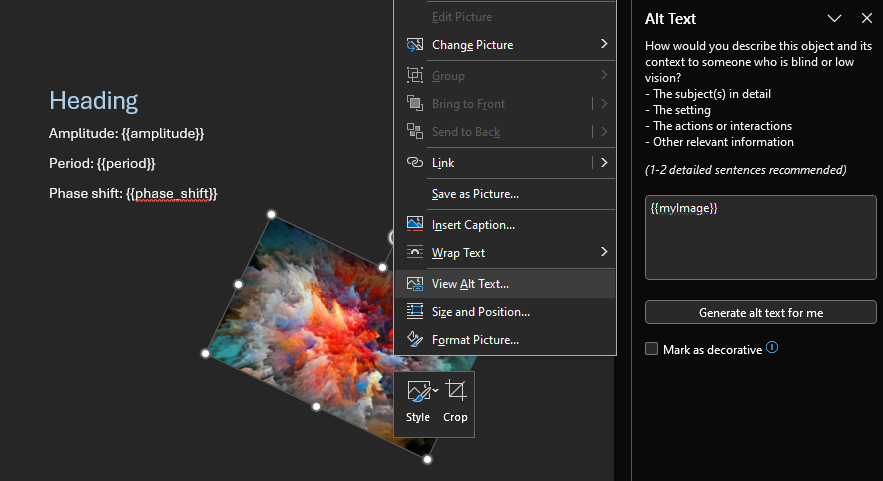The height and width of the screenshot is (481, 883).
Task: Enable Mark as decorative checkbox
Action: [652, 349]
